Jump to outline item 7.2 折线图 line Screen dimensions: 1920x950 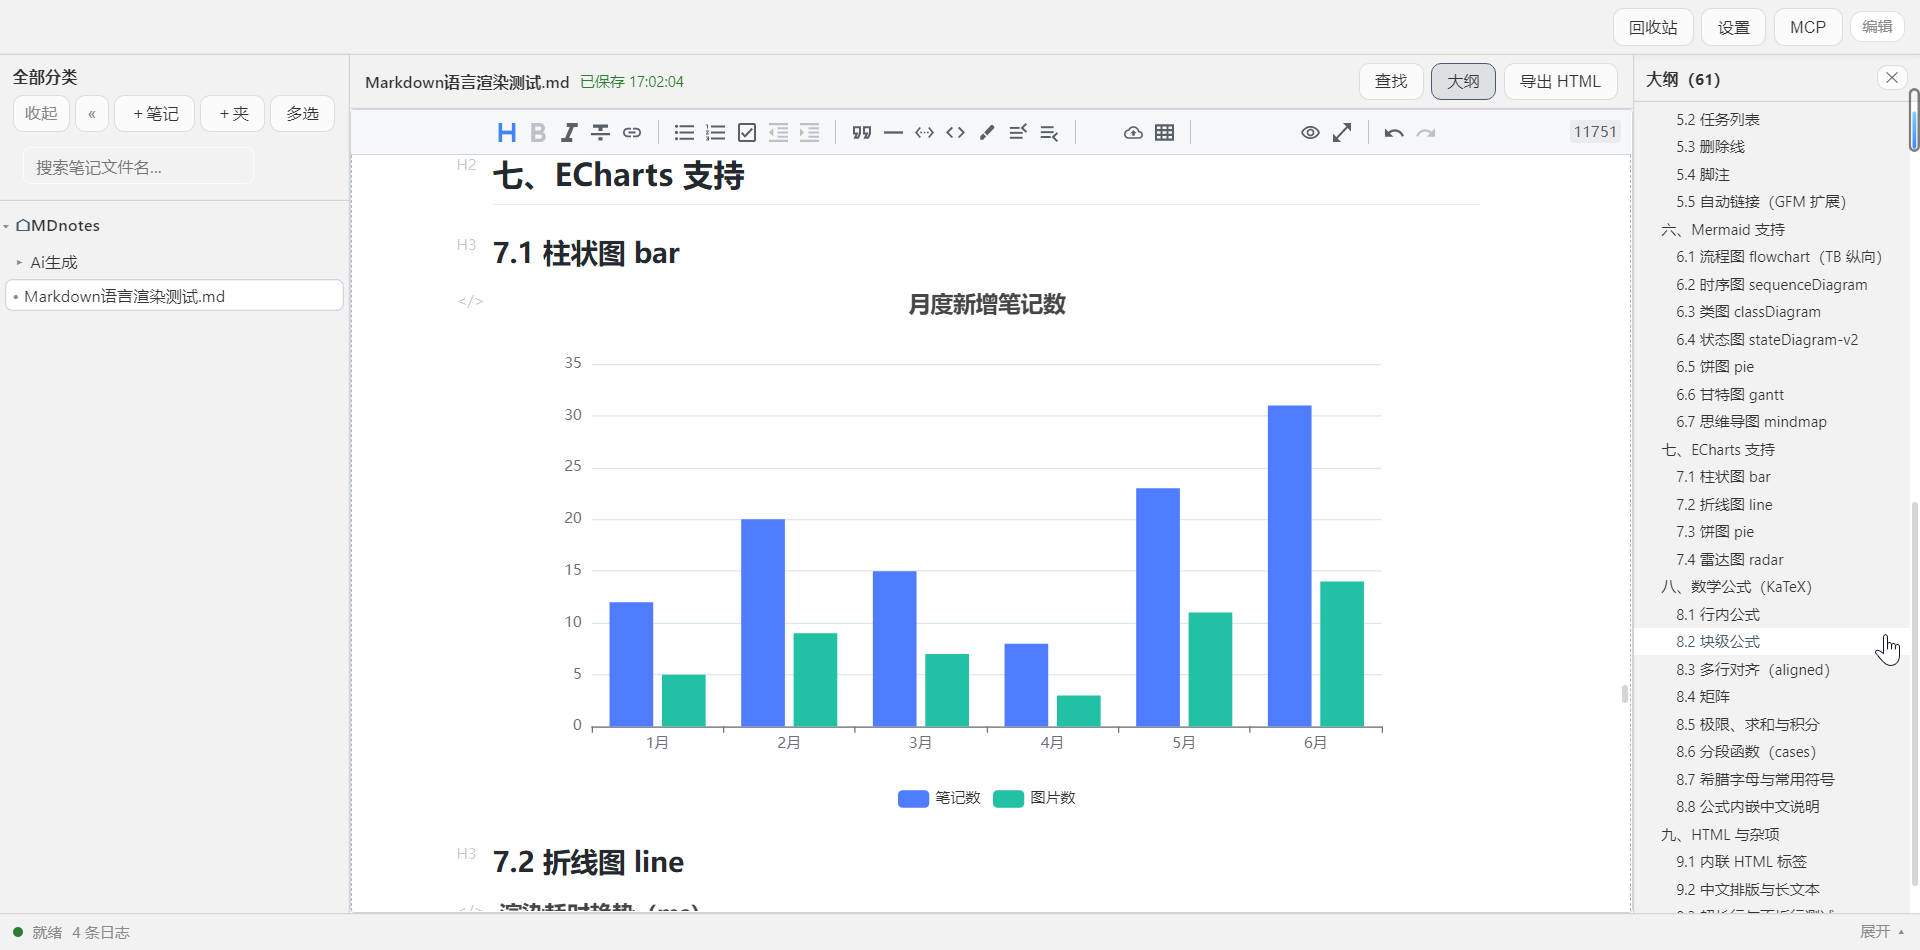click(x=1724, y=504)
